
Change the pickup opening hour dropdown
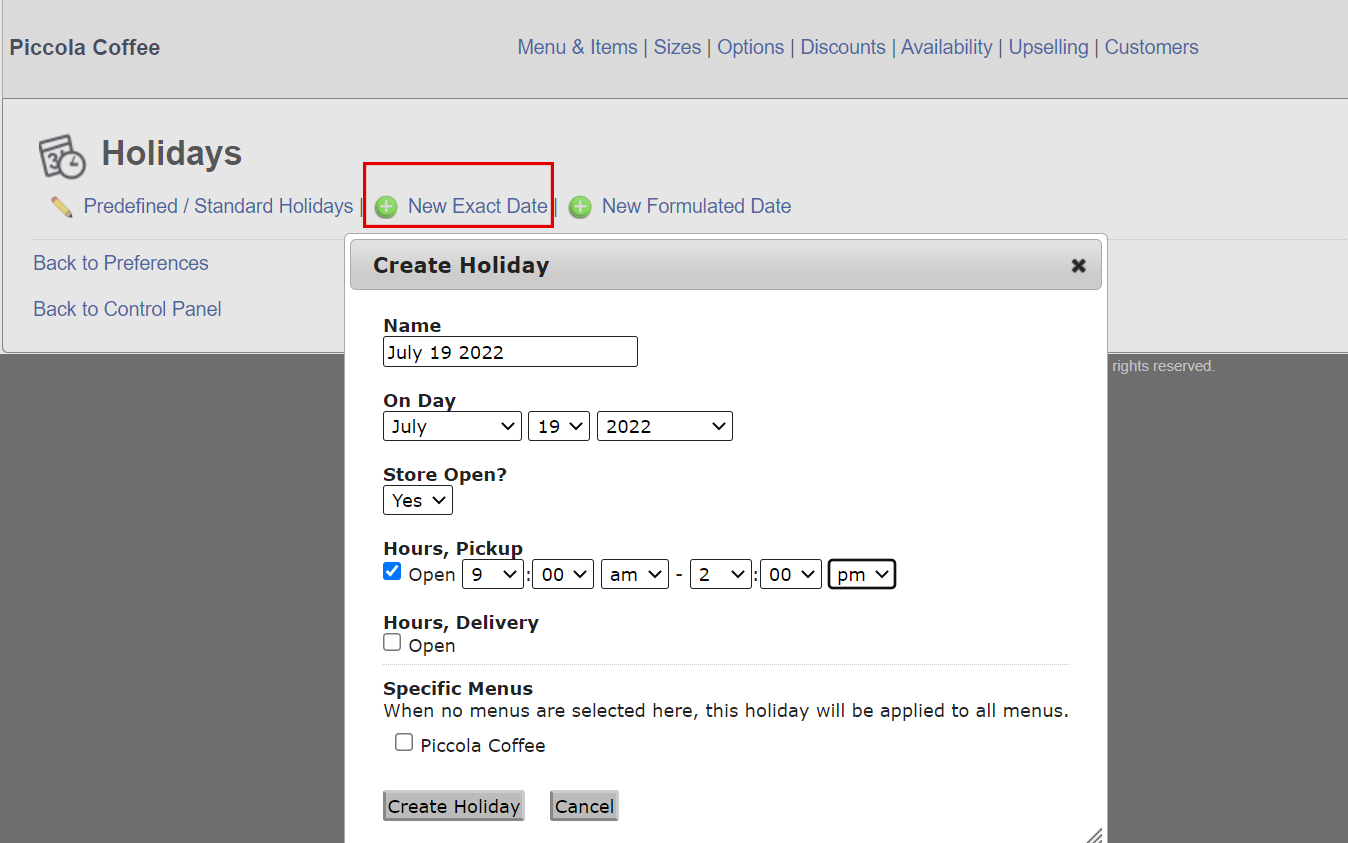click(493, 574)
